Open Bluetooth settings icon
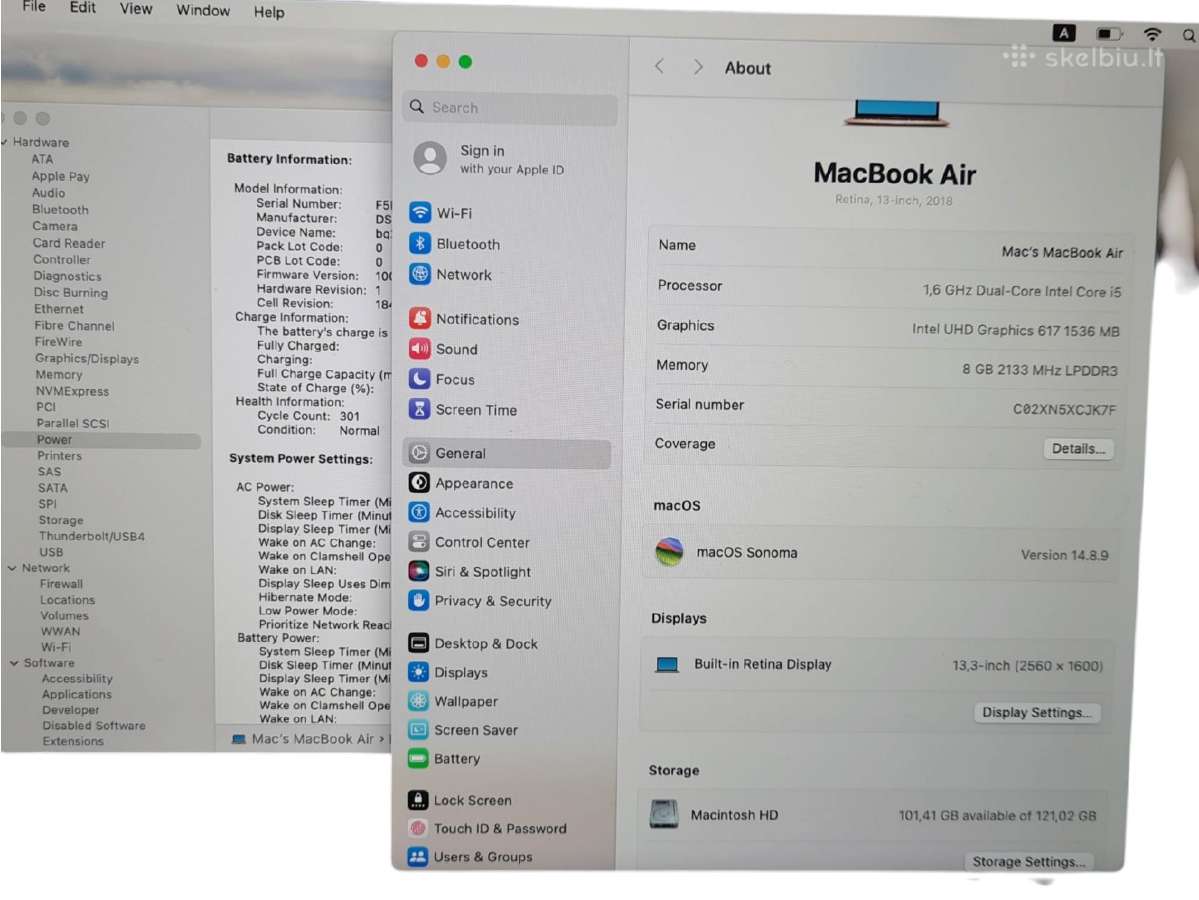Viewport: 1199px width, 900px height. pos(420,243)
